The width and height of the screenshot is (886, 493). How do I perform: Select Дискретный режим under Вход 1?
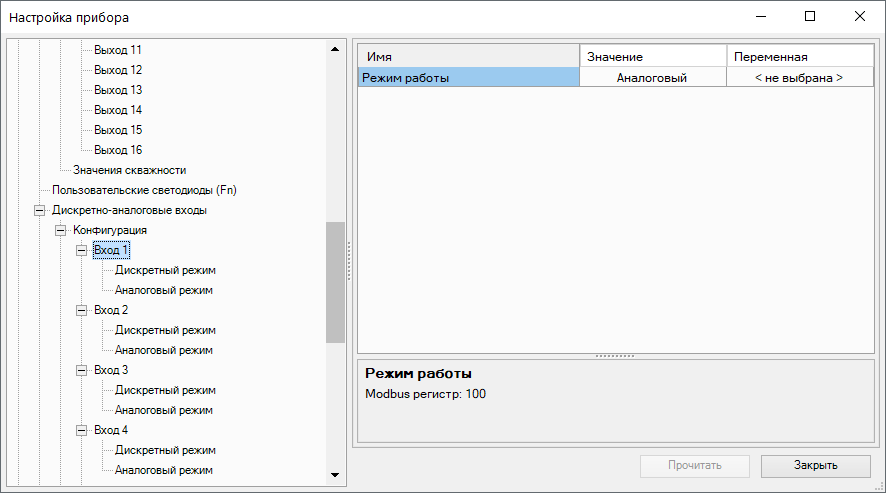(165, 270)
